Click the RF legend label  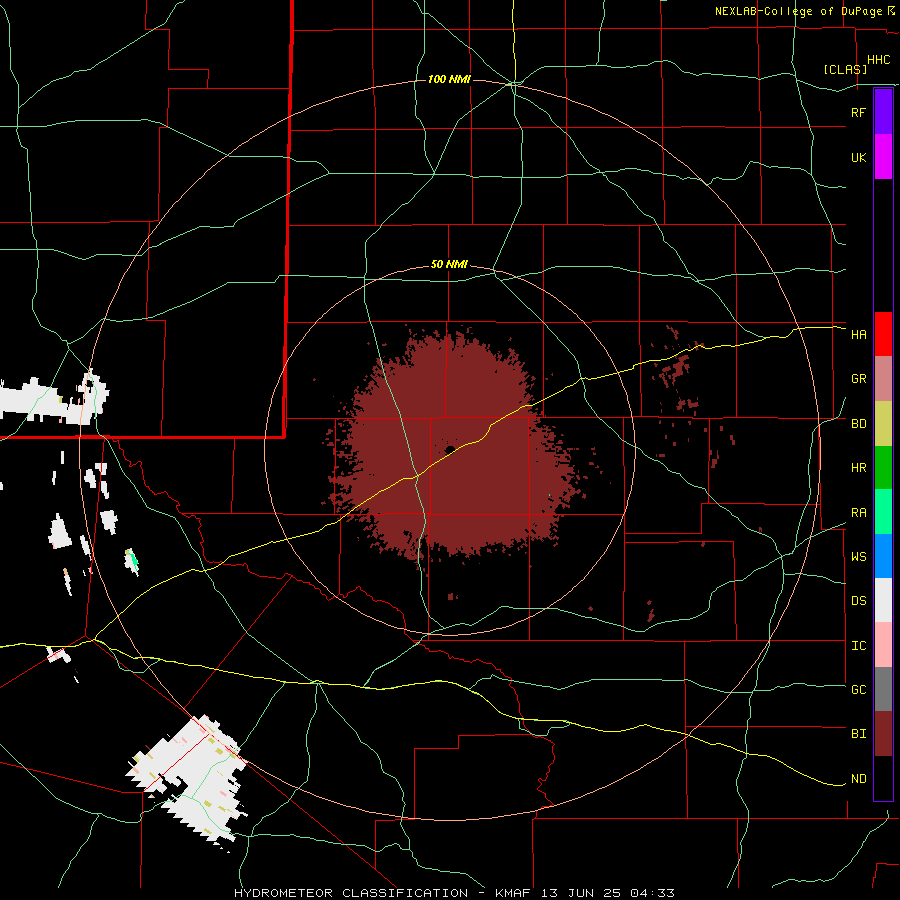(858, 112)
